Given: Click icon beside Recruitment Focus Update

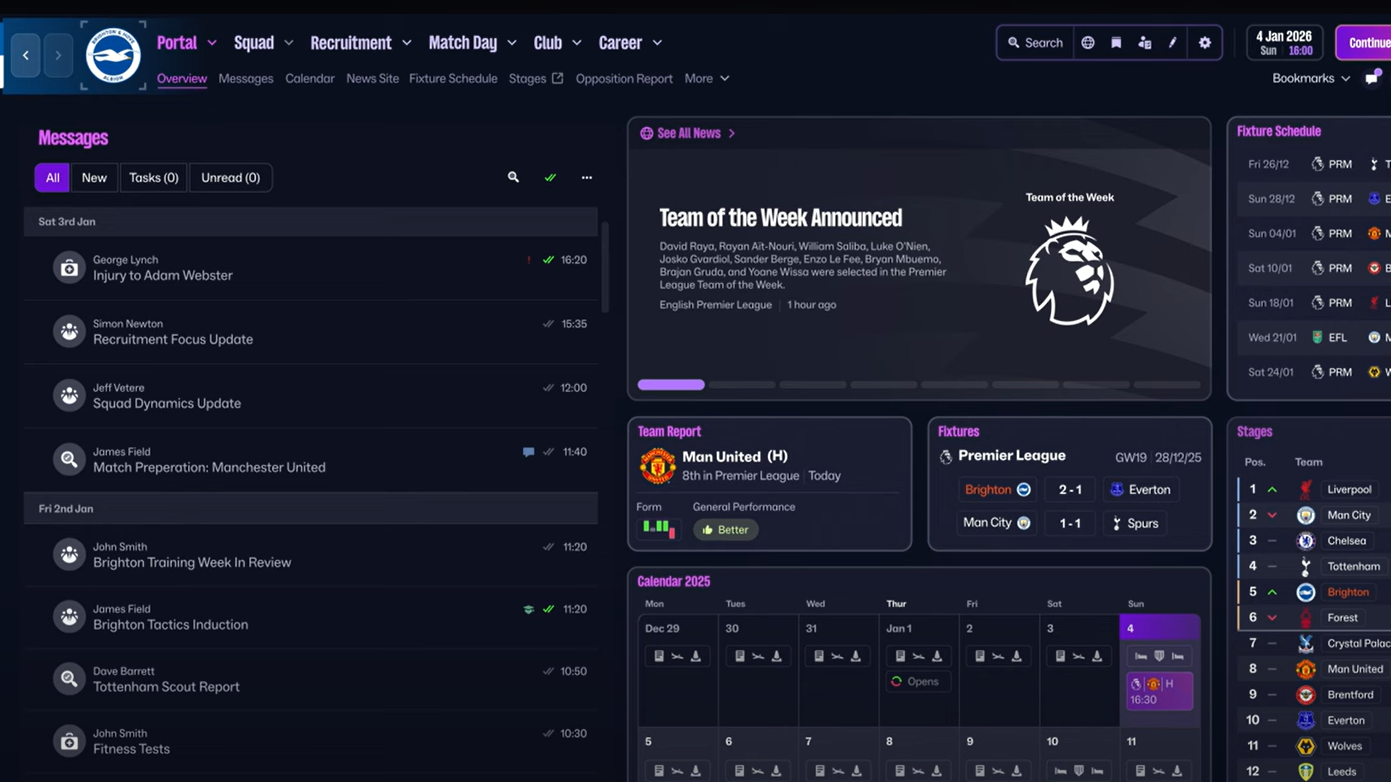Looking at the screenshot, I should pyautogui.click(x=69, y=332).
